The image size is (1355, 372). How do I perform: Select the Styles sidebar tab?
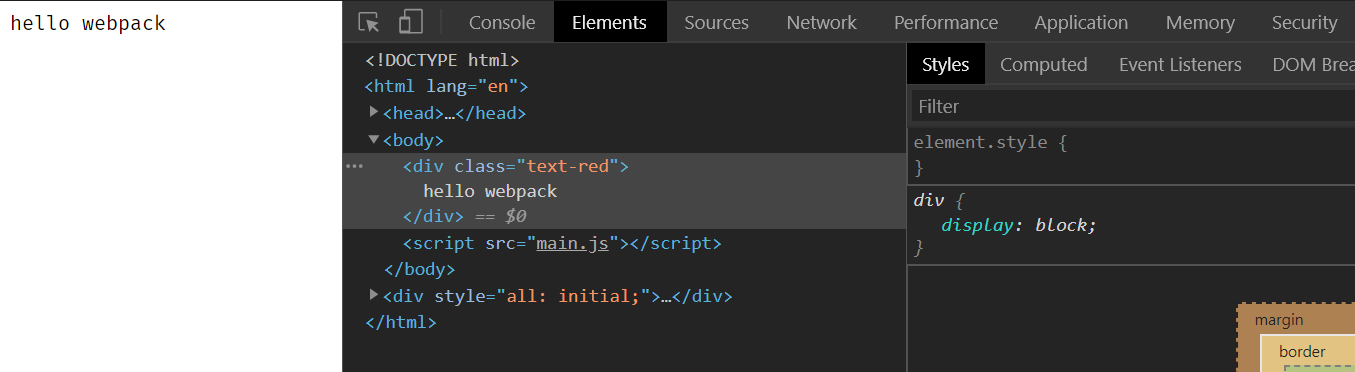(x=946, y=64)
